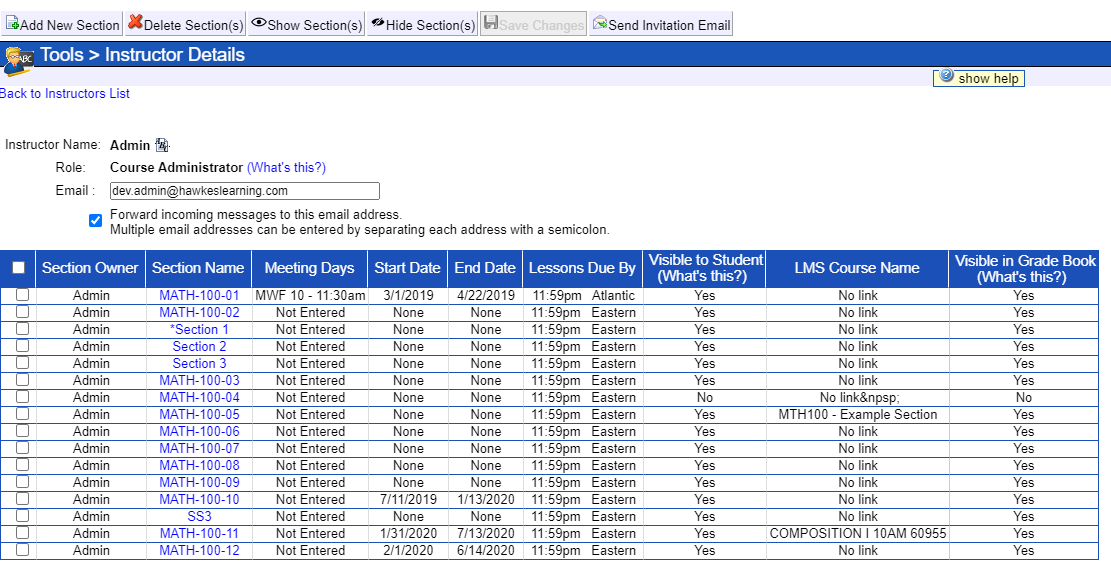Click the Instructor Details header logo icon

pyautogui.click(x=19, y=59)
